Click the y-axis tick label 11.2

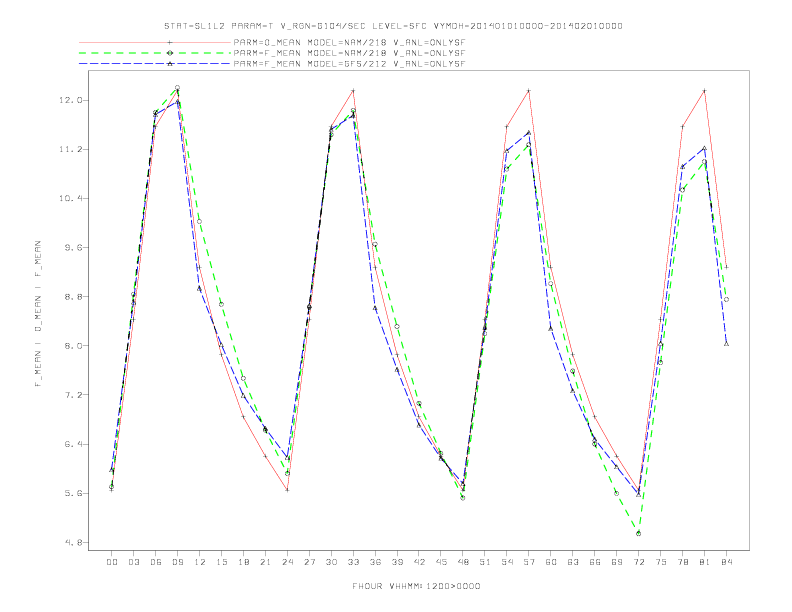(70, 149)
